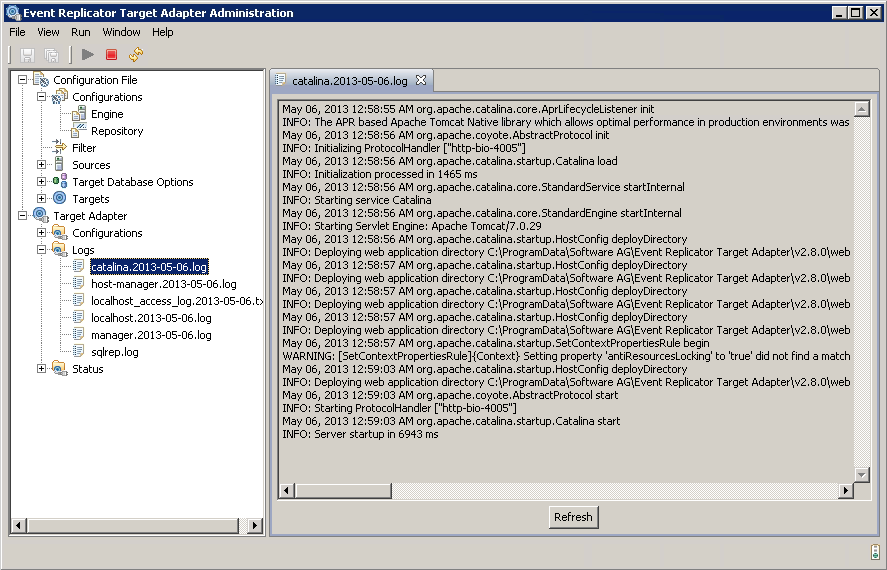Expand the Status tree node
Viewport: 887px width, 570px height.
[42, 369]
